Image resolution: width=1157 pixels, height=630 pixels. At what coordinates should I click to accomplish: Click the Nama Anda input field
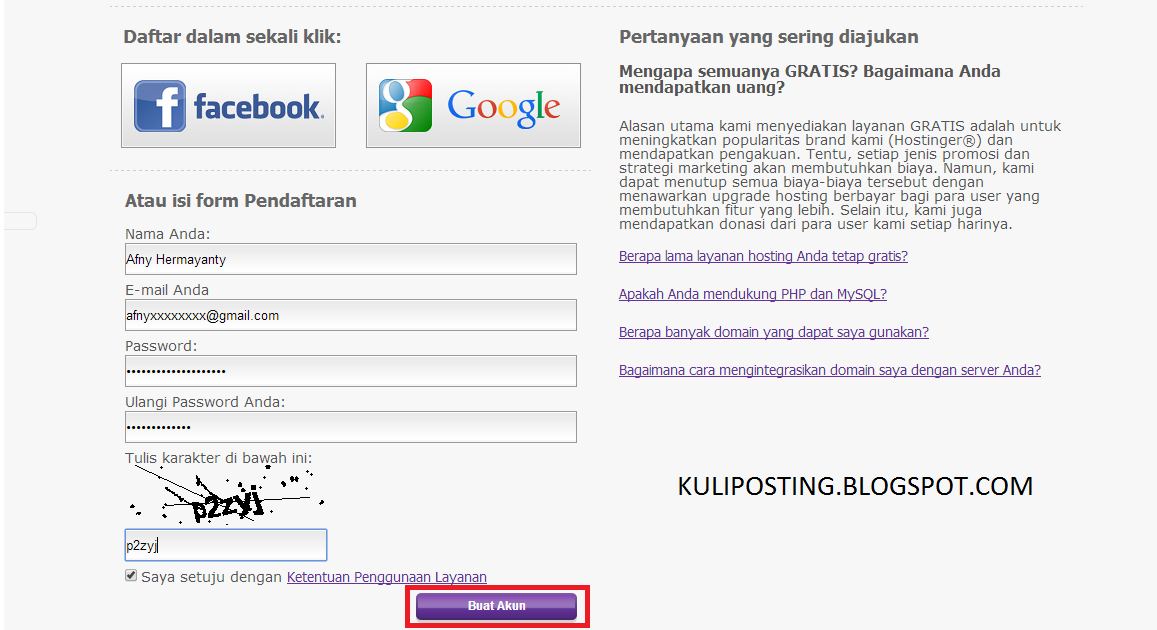(x=350, y=259)
